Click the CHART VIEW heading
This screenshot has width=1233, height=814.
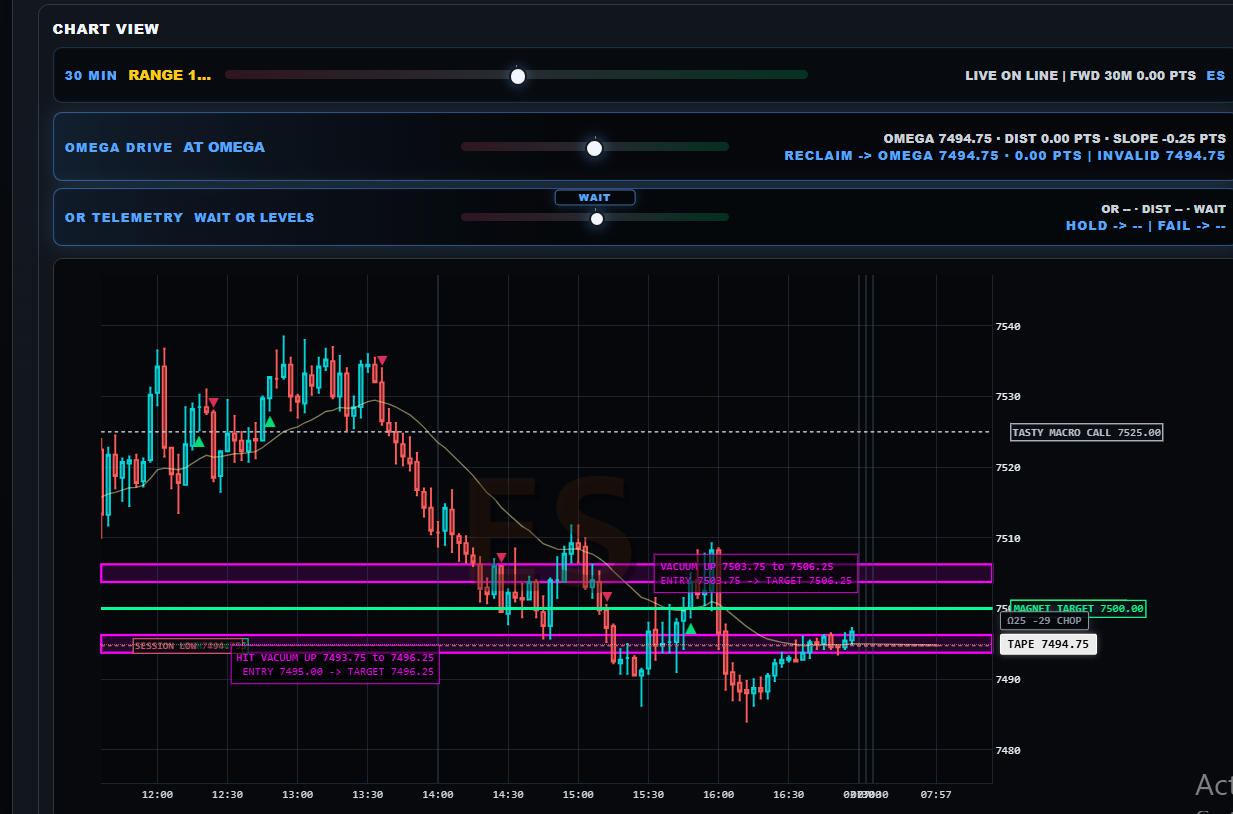[106, 29]
